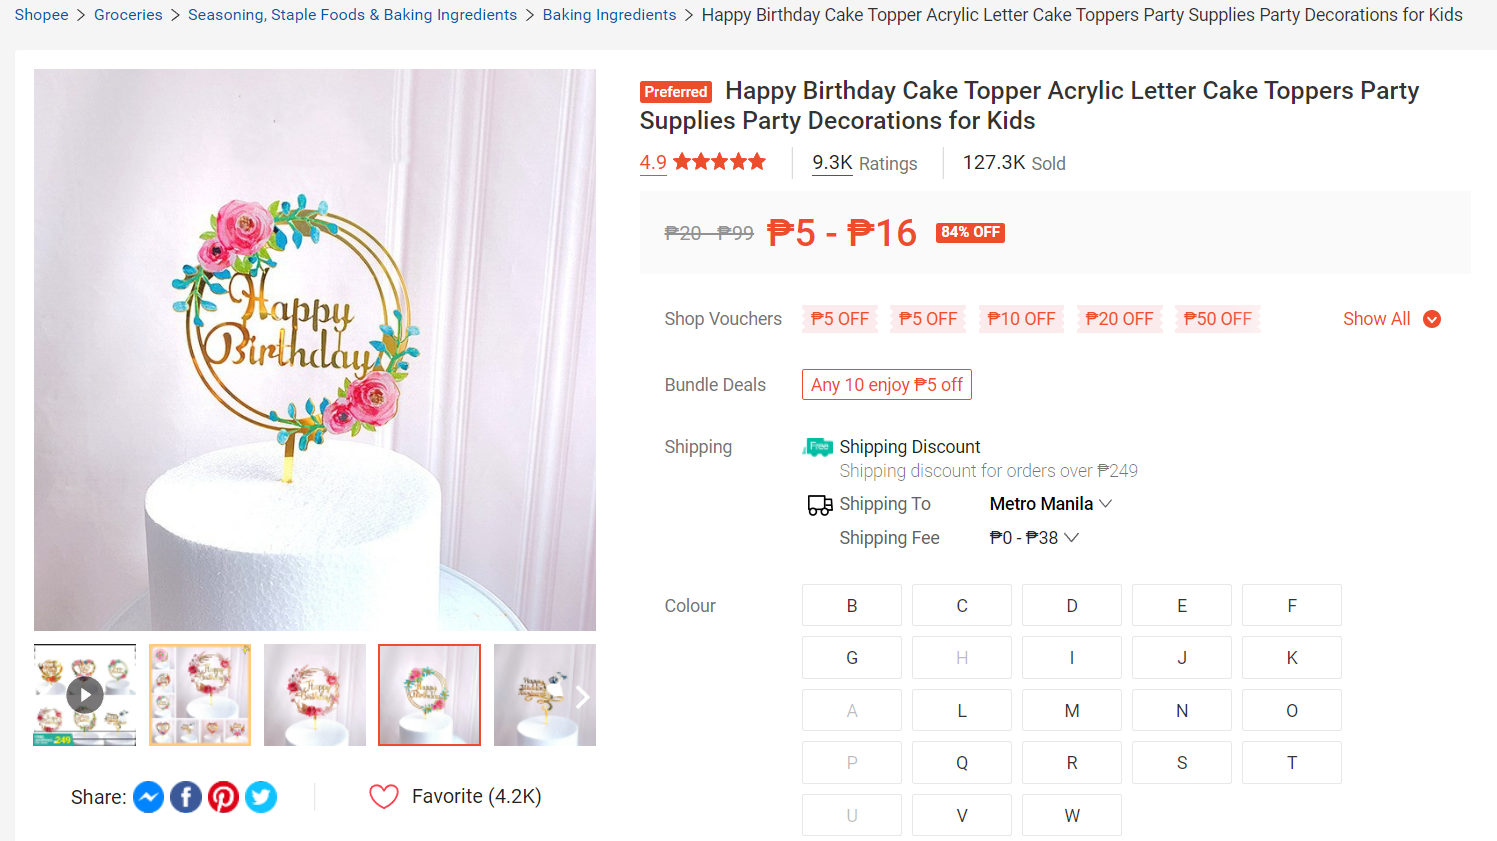Select colour option M
The width and height of the screenshot is (1497, 841).
(1072, 711)
